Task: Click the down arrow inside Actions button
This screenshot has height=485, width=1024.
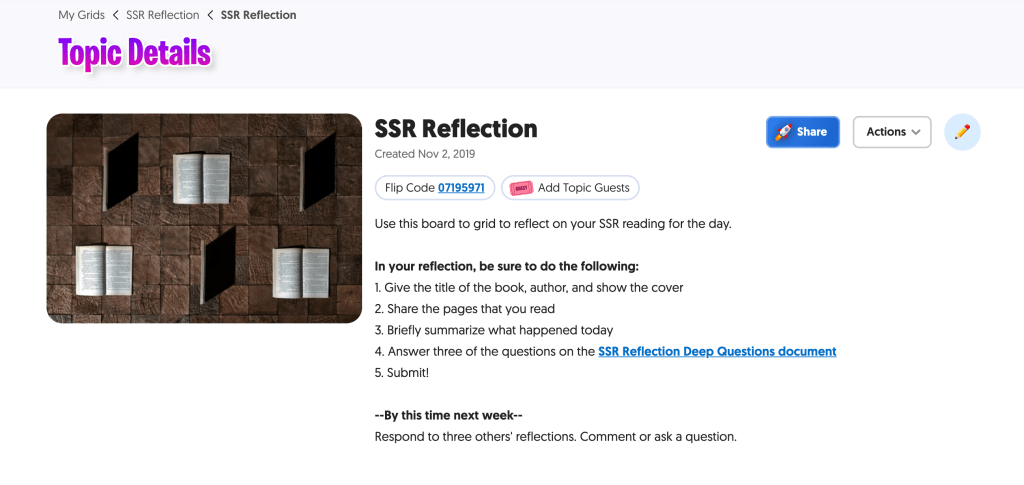Action: point(916,132)
